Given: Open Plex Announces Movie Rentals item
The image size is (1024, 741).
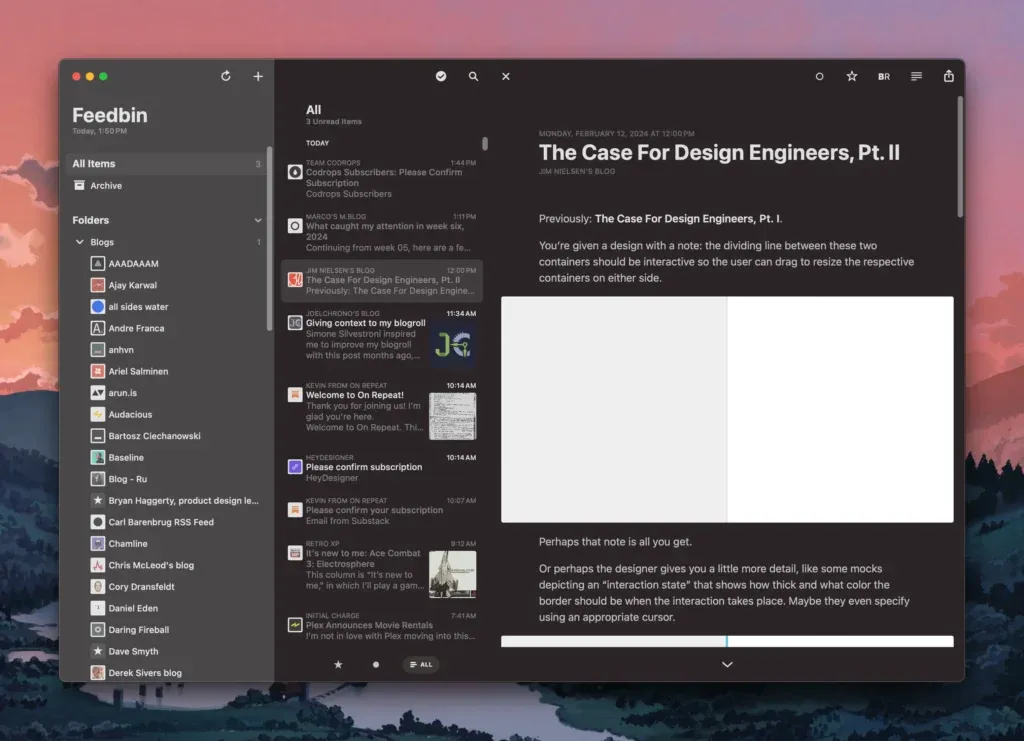Looking at the screenshot, I should point(382,626).
